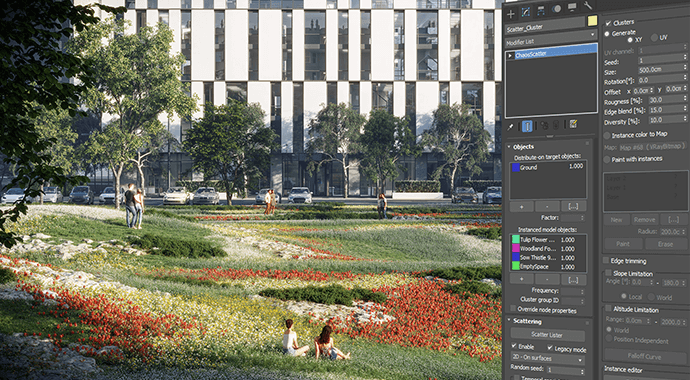Uncheck the Enable scattering checkbox

(x=514, y=347)
